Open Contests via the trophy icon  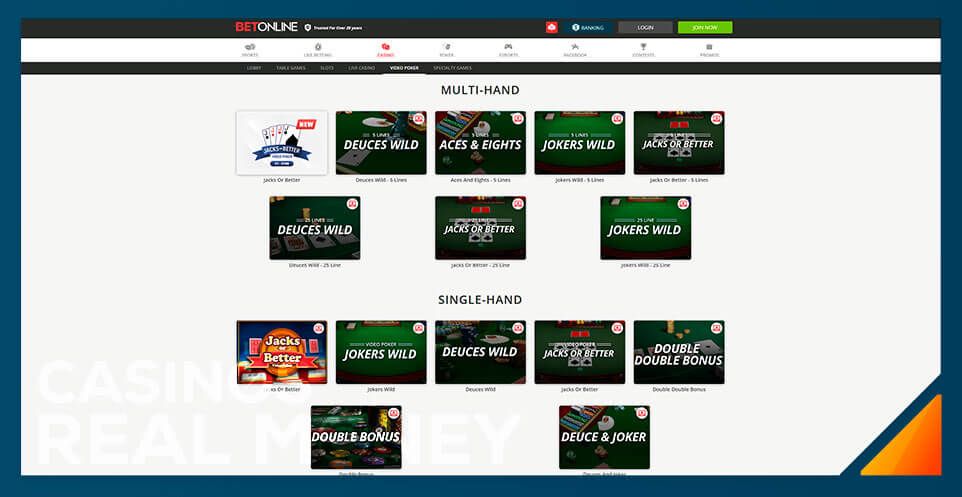(643, 47)
